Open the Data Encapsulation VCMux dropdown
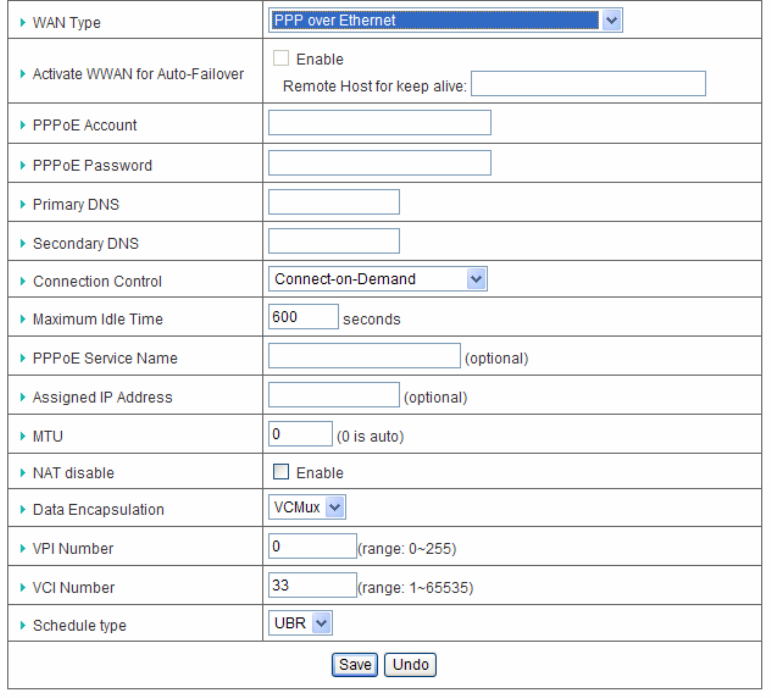This screenshot has height=698, width=771. [307, 509]
